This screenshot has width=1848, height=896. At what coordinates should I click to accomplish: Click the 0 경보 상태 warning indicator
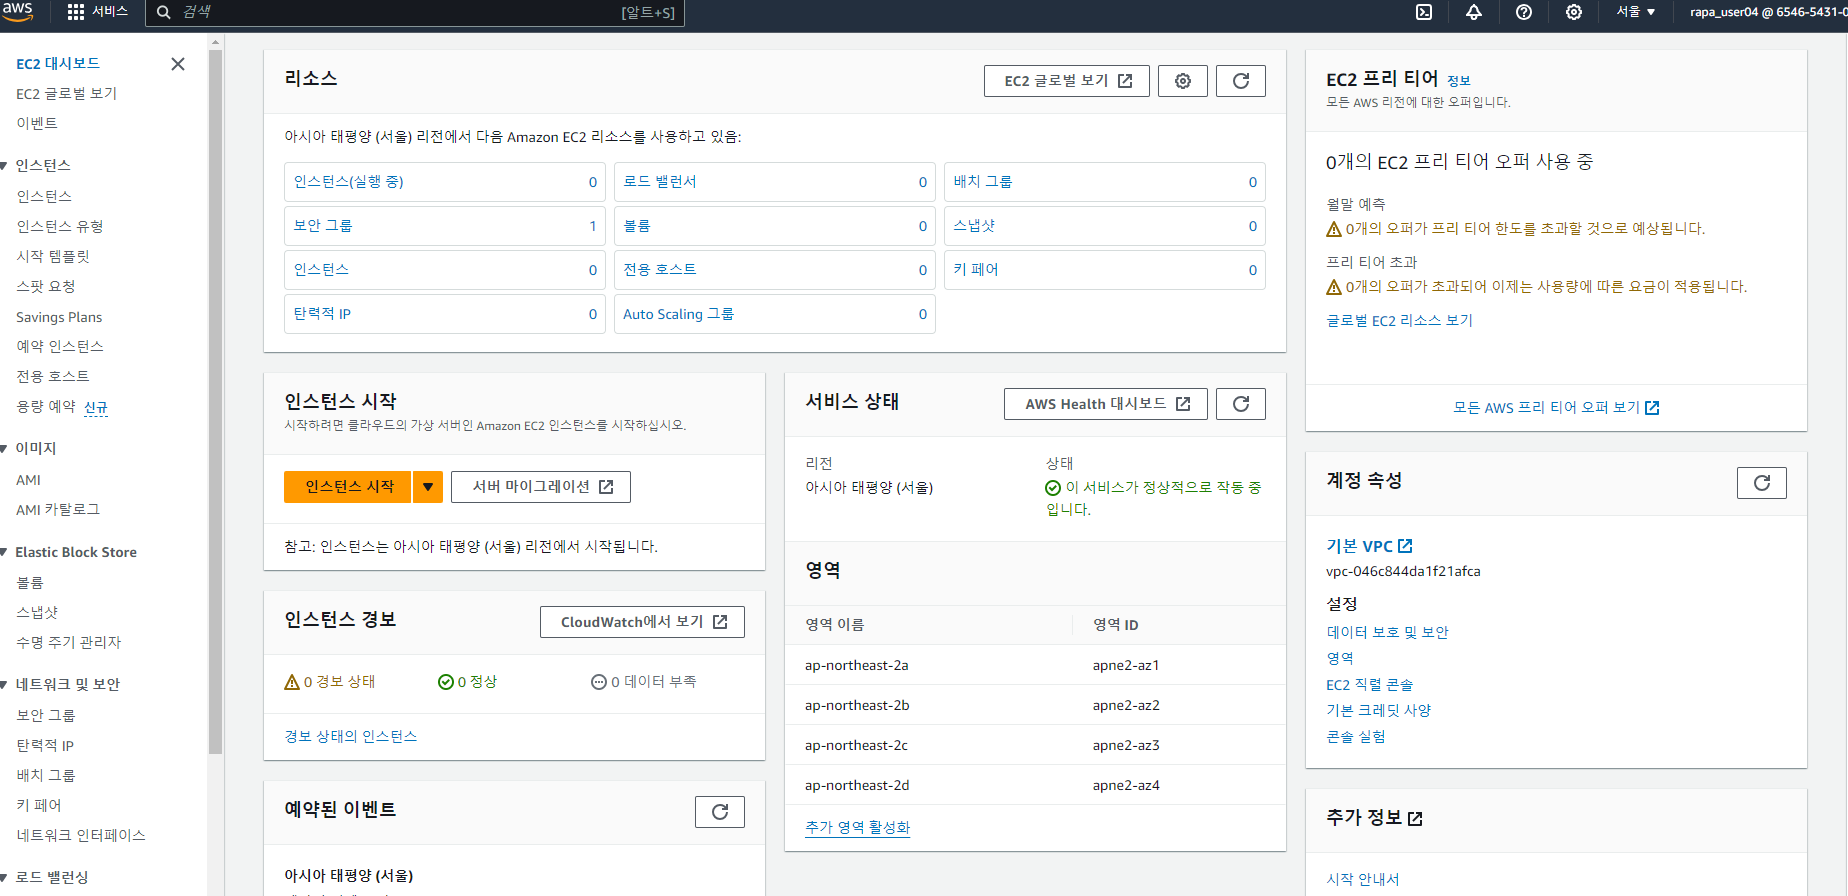point(330,682)
